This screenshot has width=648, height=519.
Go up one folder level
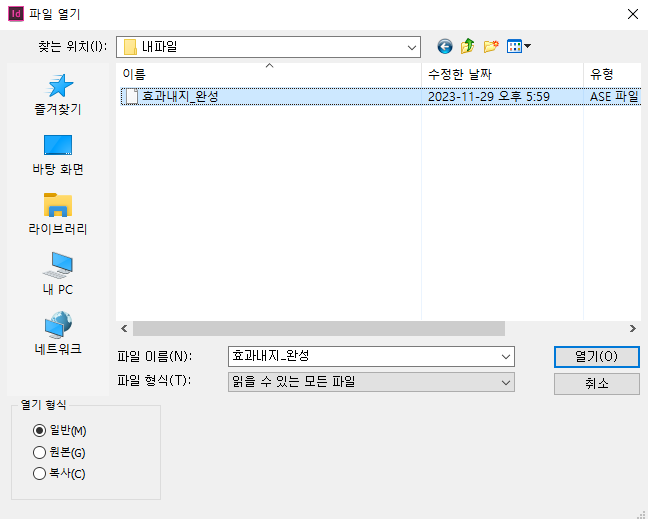(x=467, y=46)
